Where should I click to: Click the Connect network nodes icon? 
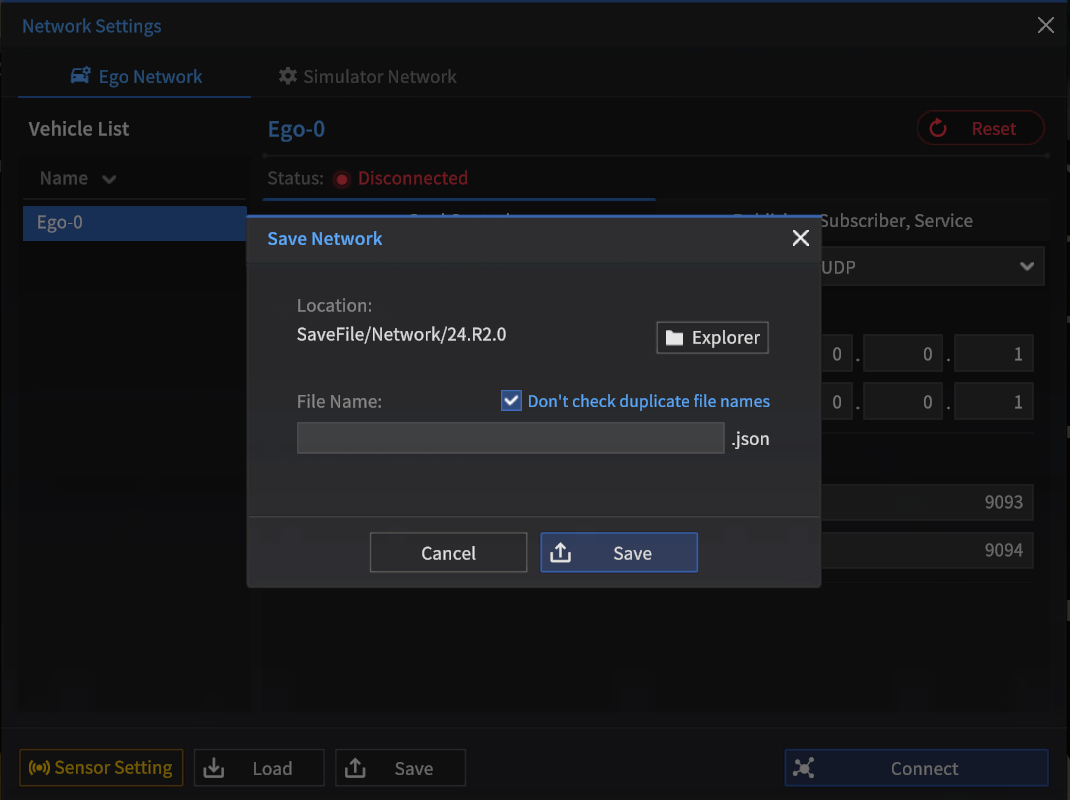pyautogui.click(x=804, y=768)
